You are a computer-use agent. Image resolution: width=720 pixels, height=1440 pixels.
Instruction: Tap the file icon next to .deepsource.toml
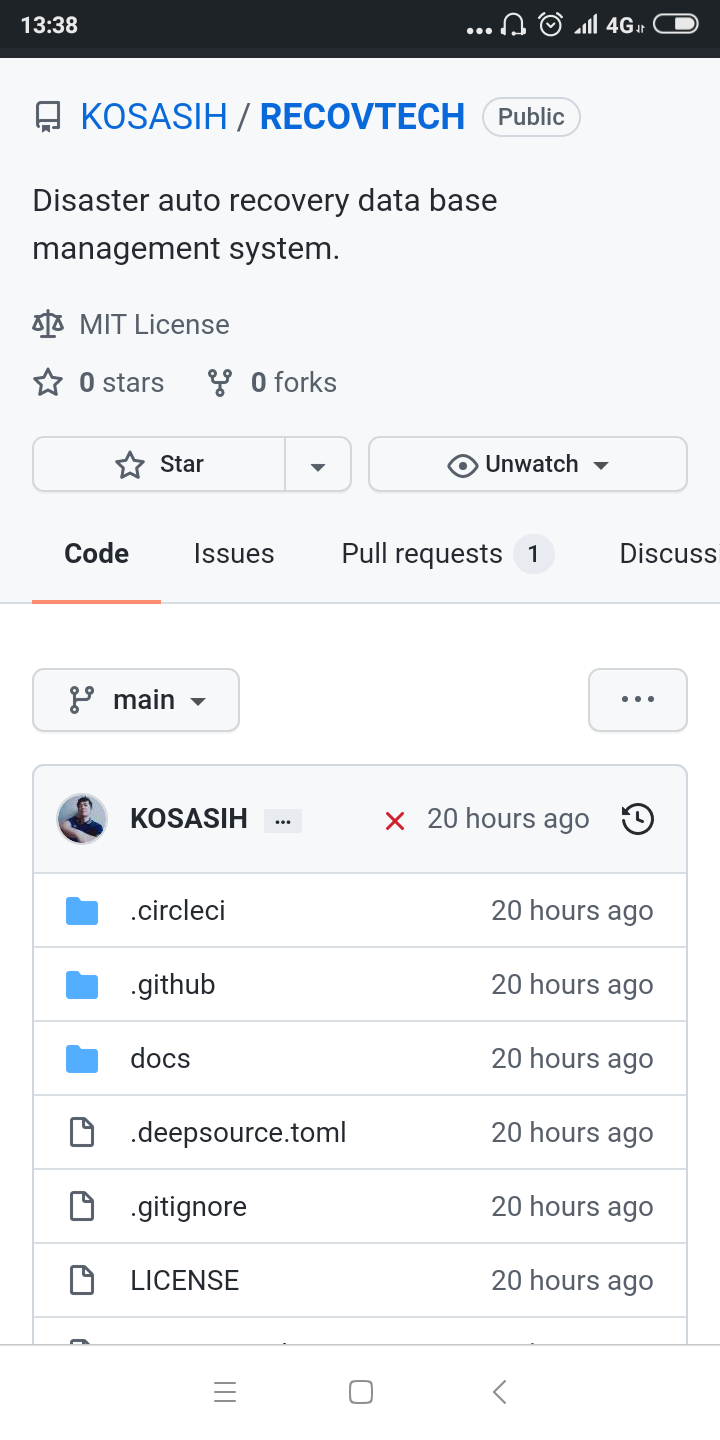[82, 1133]
